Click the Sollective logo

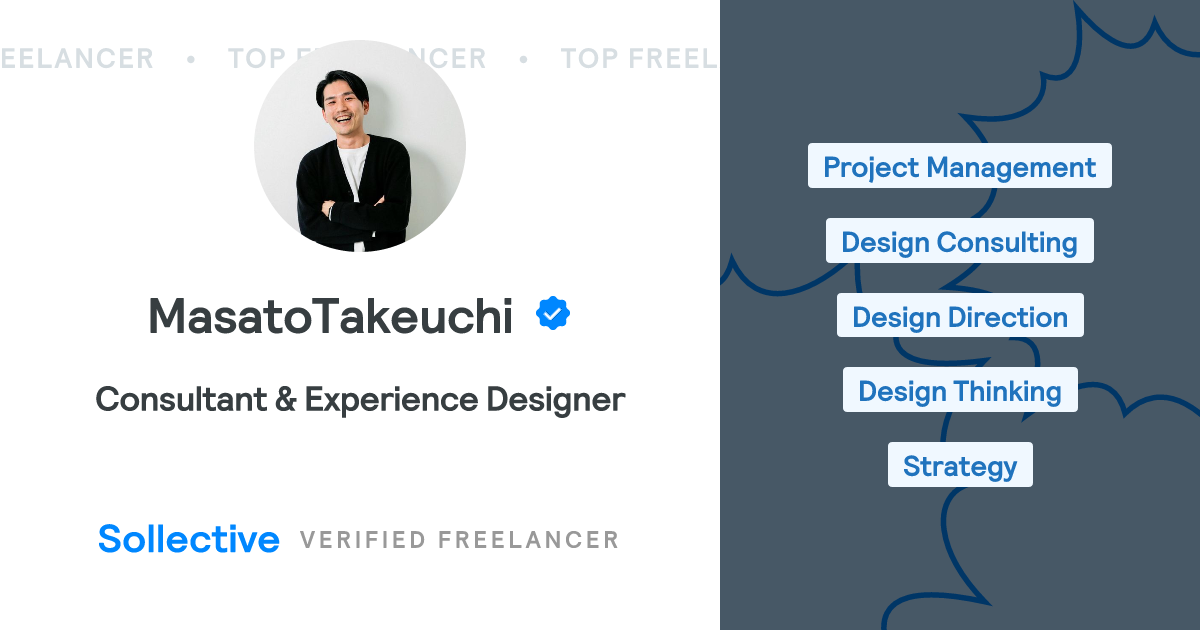(x=189, y=539)
